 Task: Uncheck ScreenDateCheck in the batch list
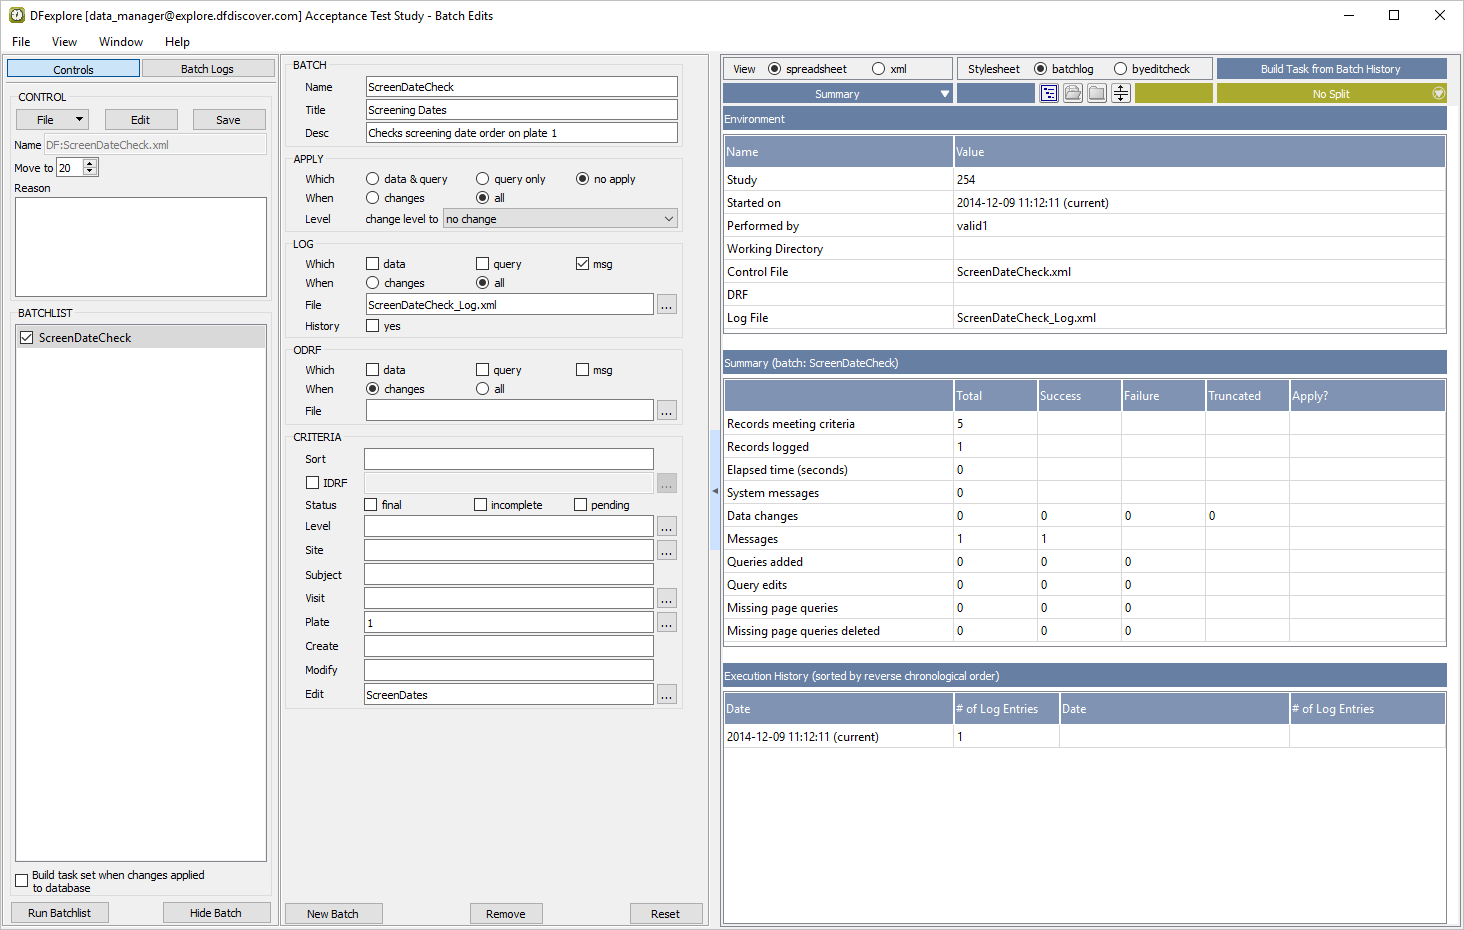click(x=27, y=338)
